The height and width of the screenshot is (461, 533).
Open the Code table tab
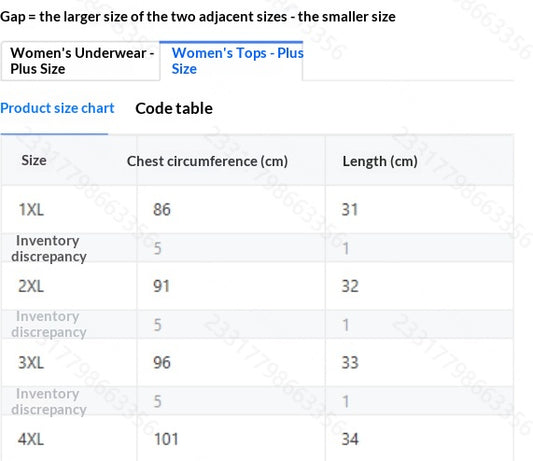click(174, 109)
